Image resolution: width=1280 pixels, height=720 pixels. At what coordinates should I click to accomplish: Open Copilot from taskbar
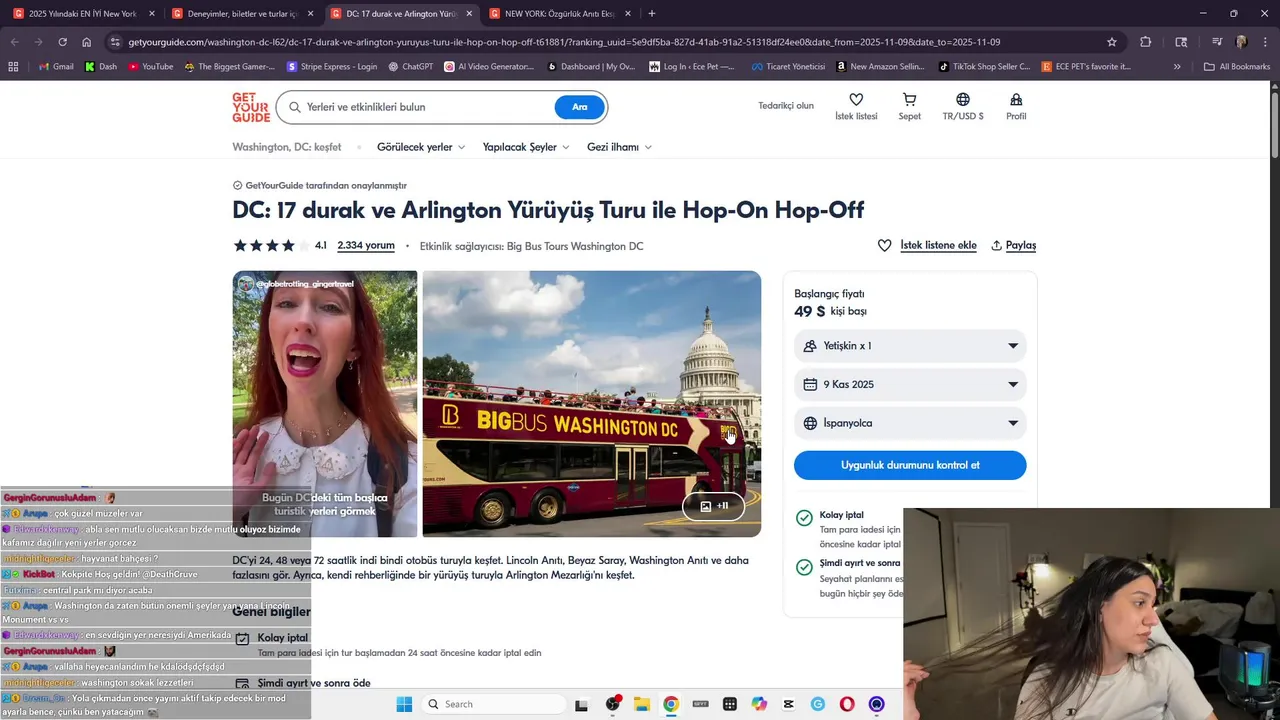coord(759,704)
